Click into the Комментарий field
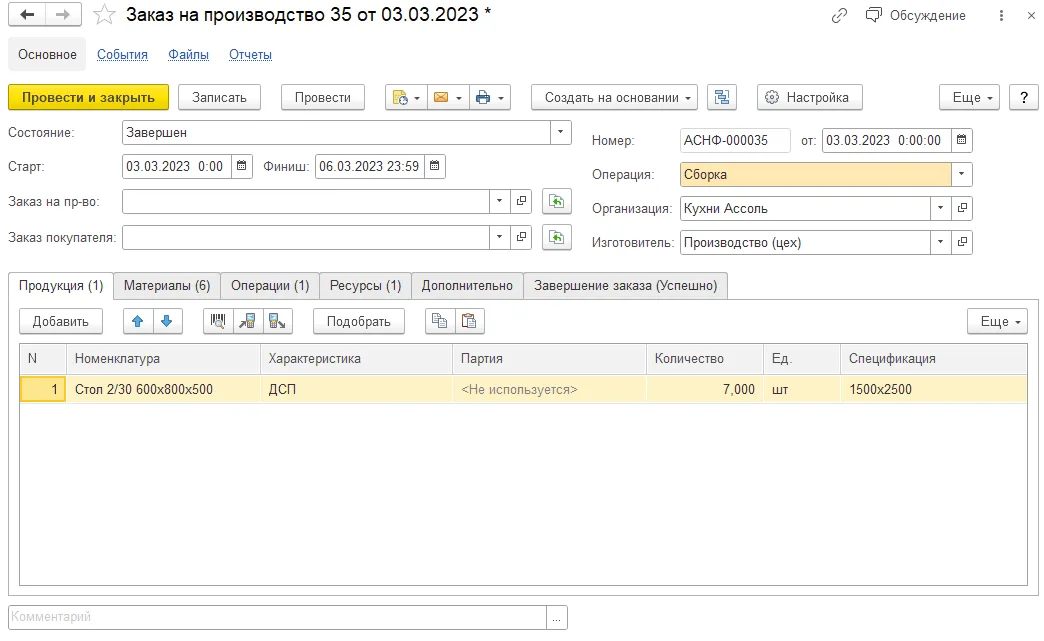Viewport: 1044px width, 641px height. (x=278, y=617)
